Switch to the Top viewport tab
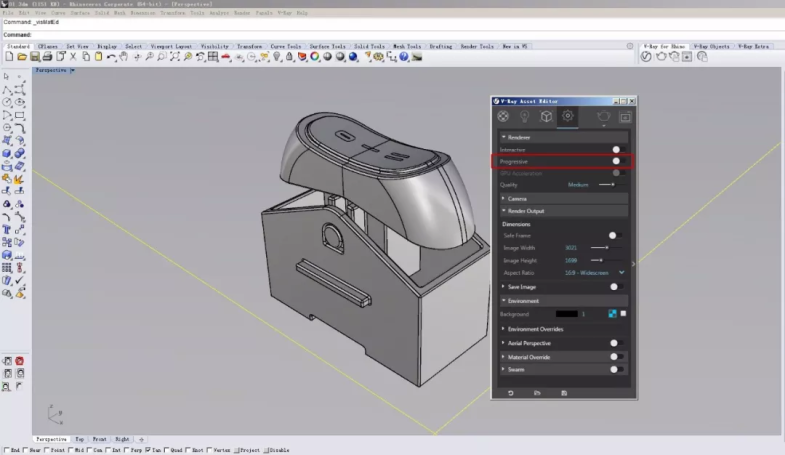This screenshot has width=785, height=455. [79, 439]
